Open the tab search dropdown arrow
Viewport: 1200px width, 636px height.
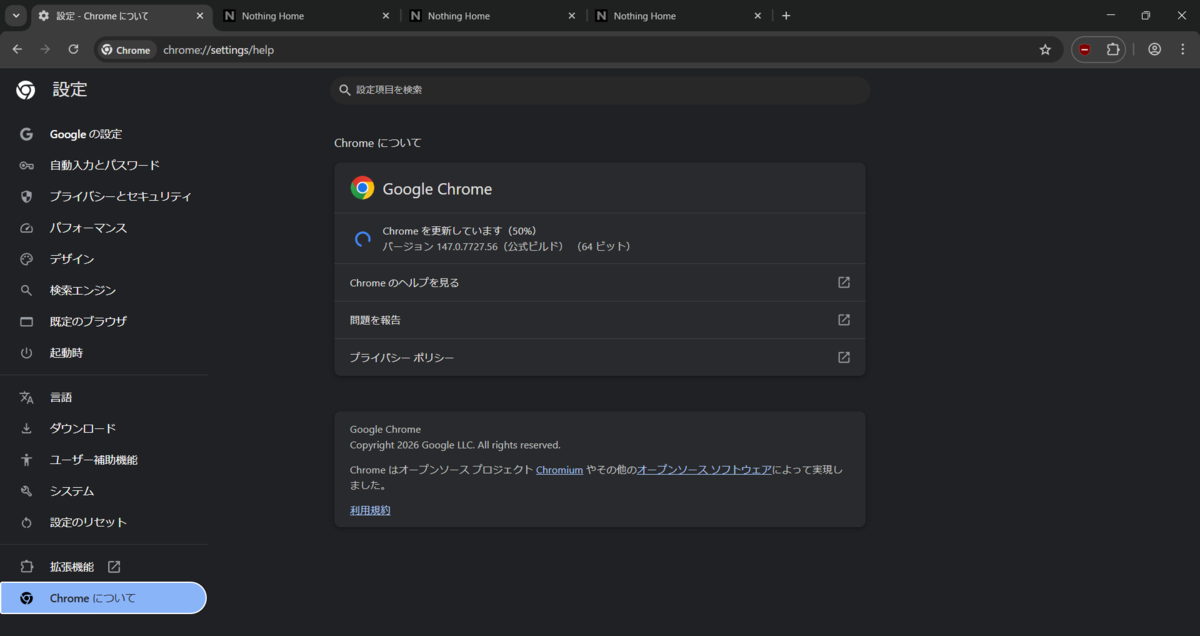tap(16, 16)
